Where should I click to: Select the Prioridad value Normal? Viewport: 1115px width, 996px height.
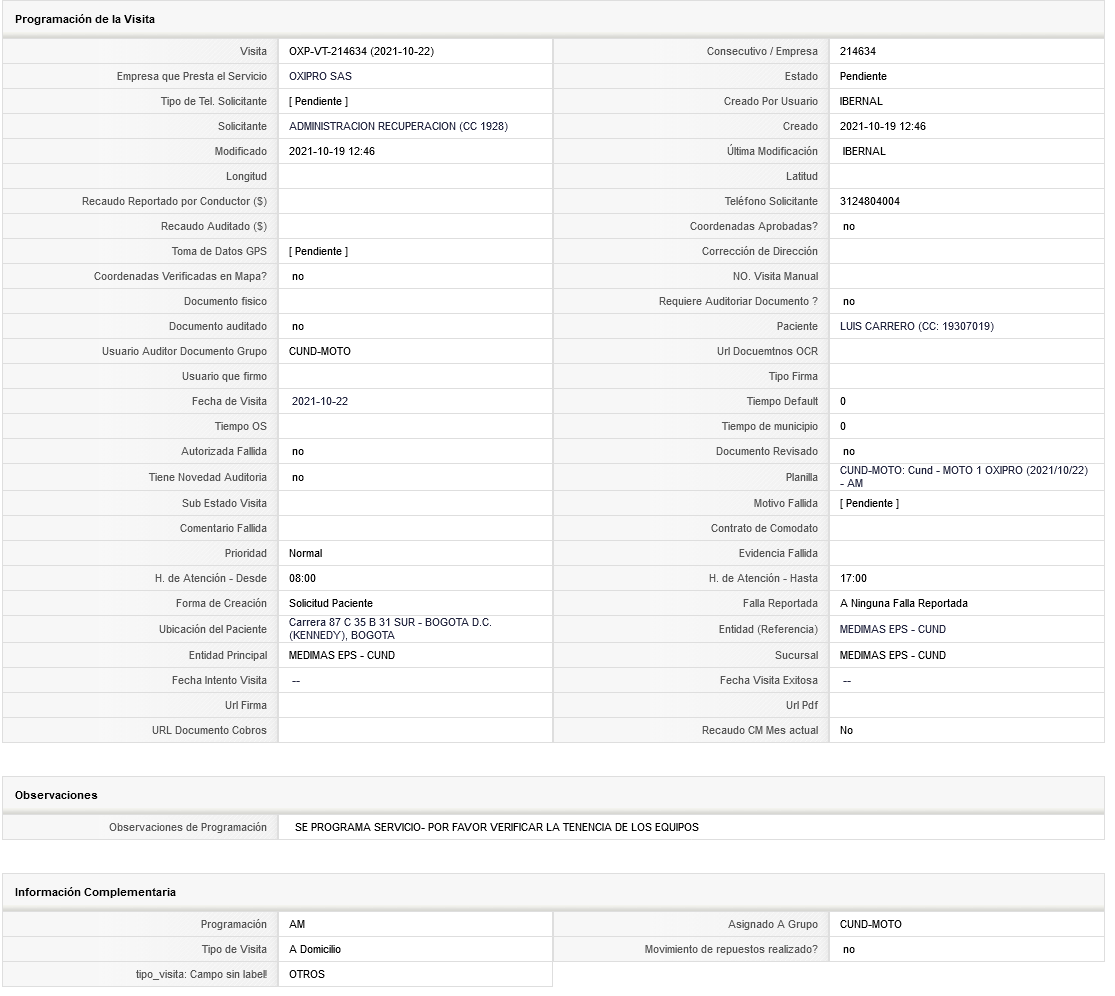tap(306, 553)
